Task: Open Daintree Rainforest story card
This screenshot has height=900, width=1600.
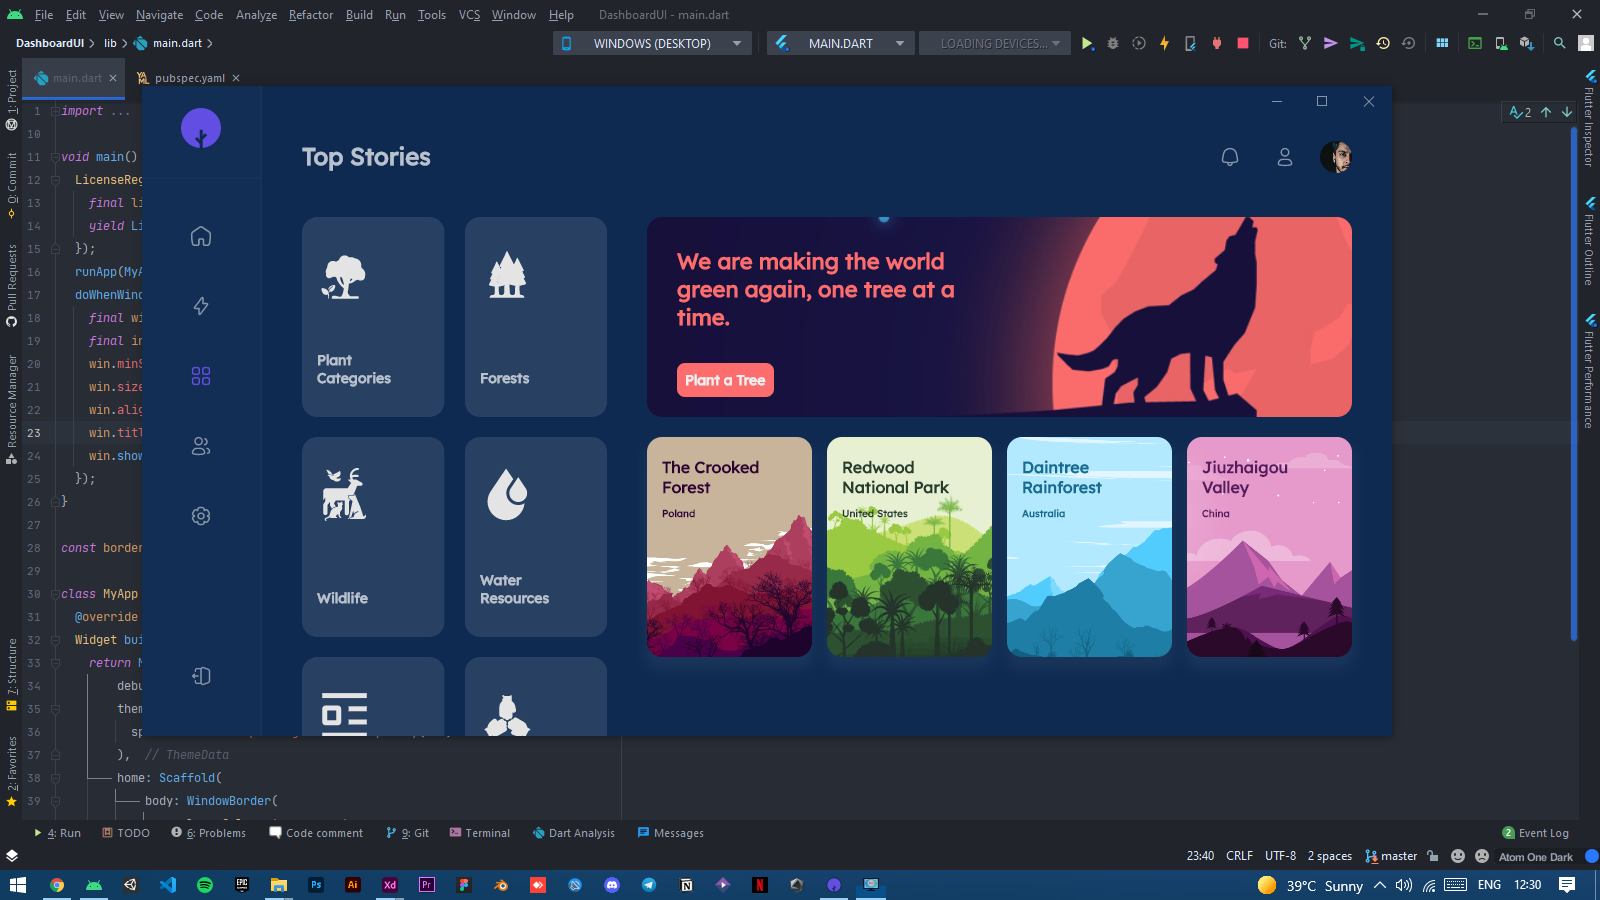Action: tap(1089, 547)
